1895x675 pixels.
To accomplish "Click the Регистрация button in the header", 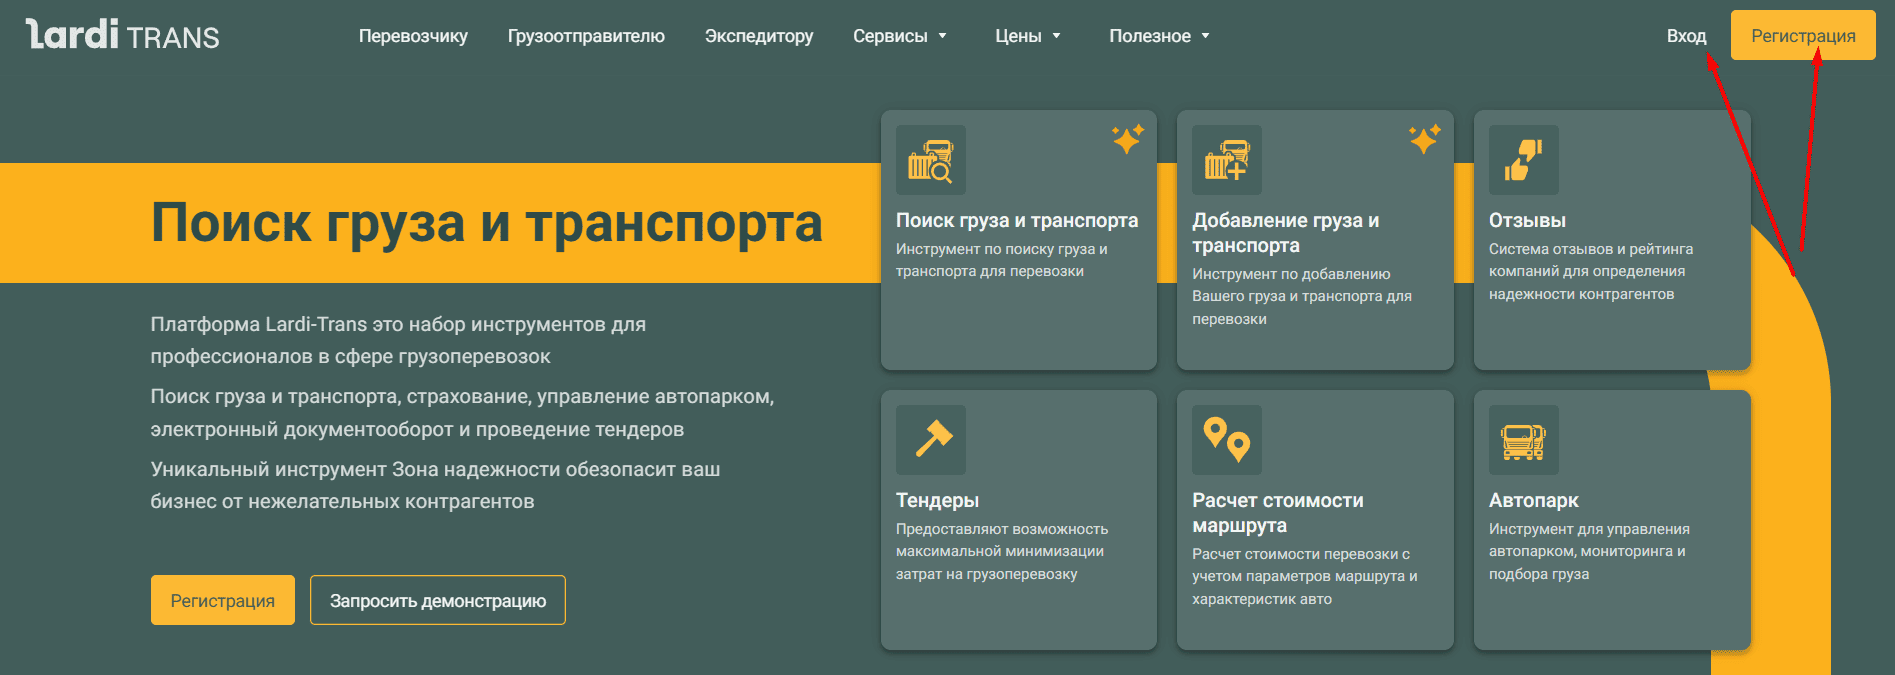I will 1803,35.
